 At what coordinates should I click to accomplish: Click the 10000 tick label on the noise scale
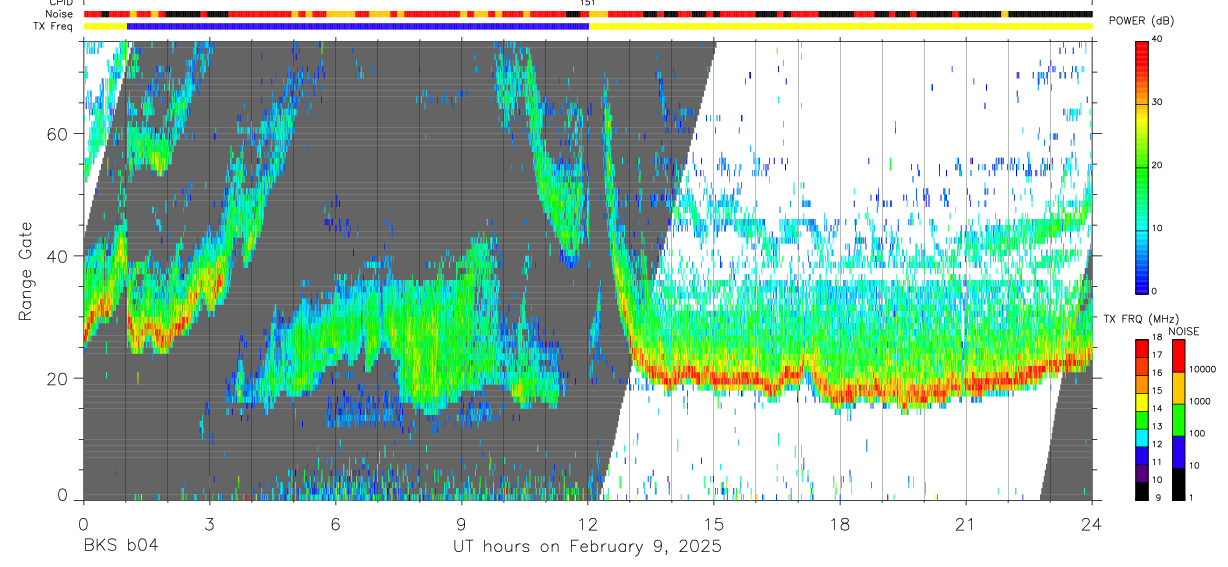pyautogui.click(x=1204, y=371)
